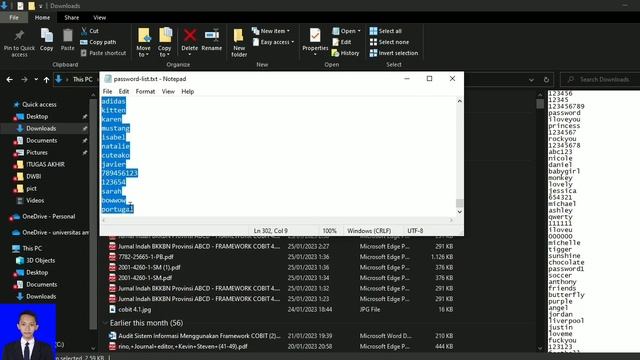Click the Cut scissors icon
Viewport: 640px width, 360px height.
(x=84, y=31)
